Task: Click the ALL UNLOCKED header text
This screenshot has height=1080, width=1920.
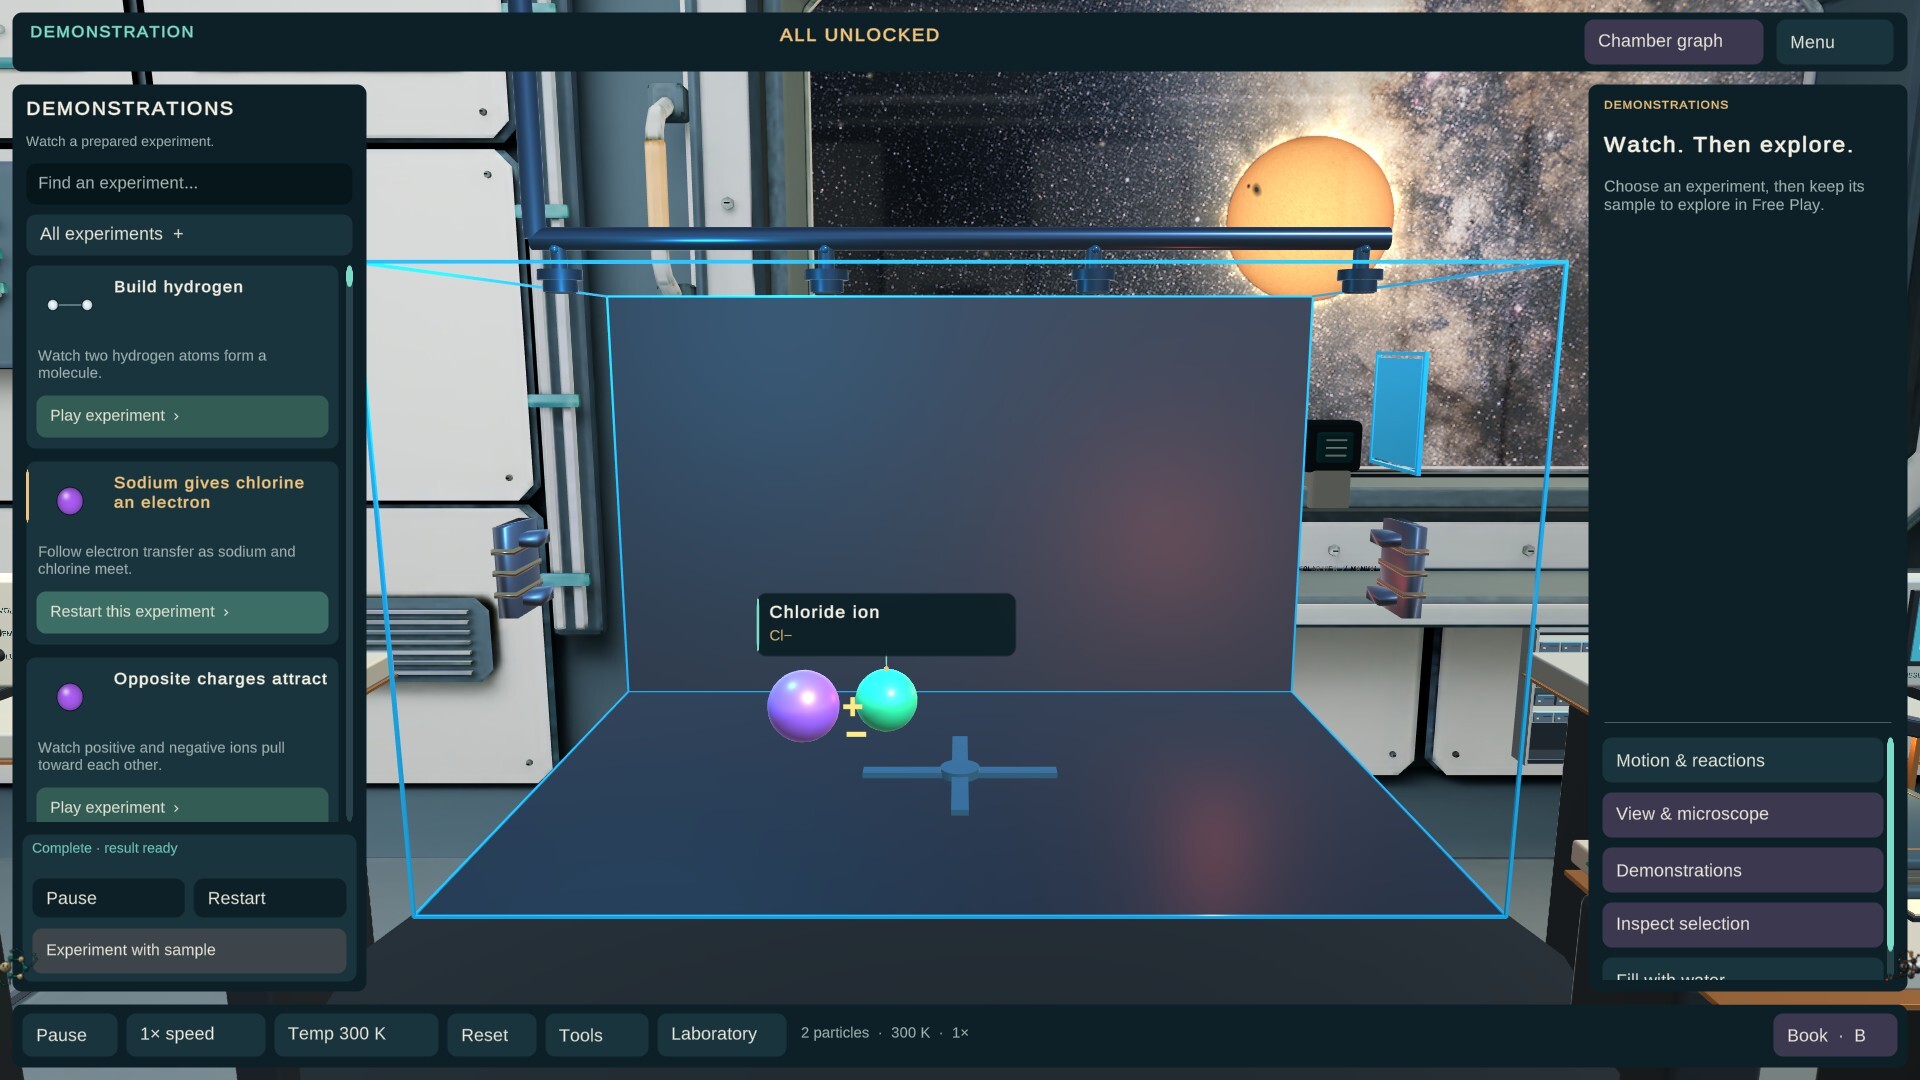Action: coord(859,35)
